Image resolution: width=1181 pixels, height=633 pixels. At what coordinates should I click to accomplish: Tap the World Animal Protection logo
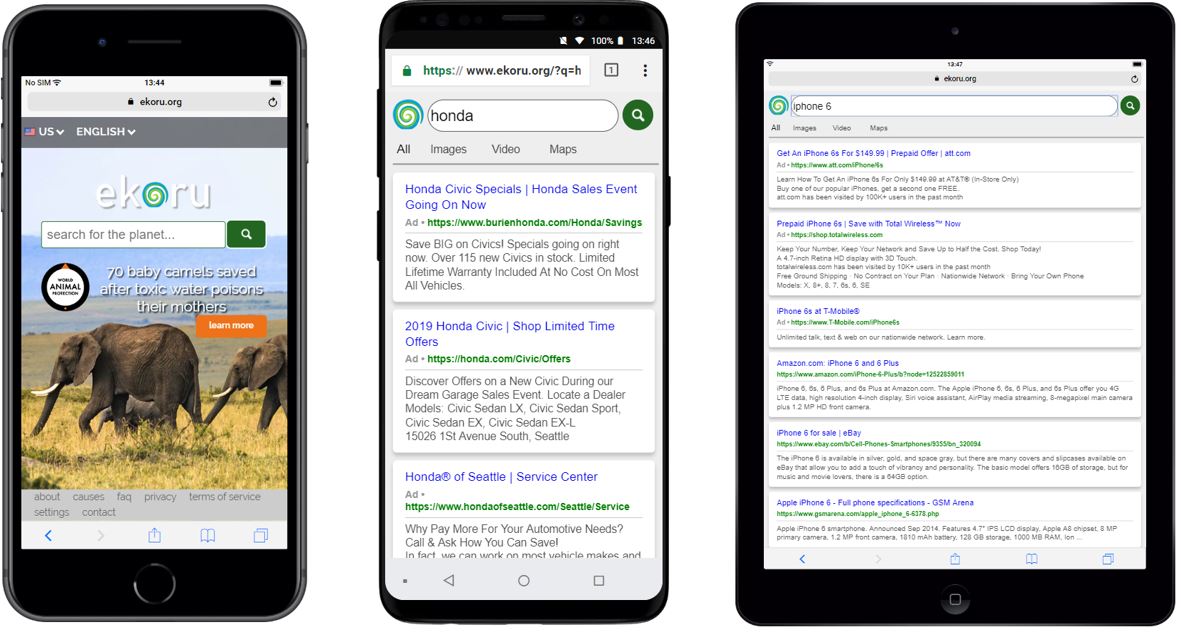66,287
